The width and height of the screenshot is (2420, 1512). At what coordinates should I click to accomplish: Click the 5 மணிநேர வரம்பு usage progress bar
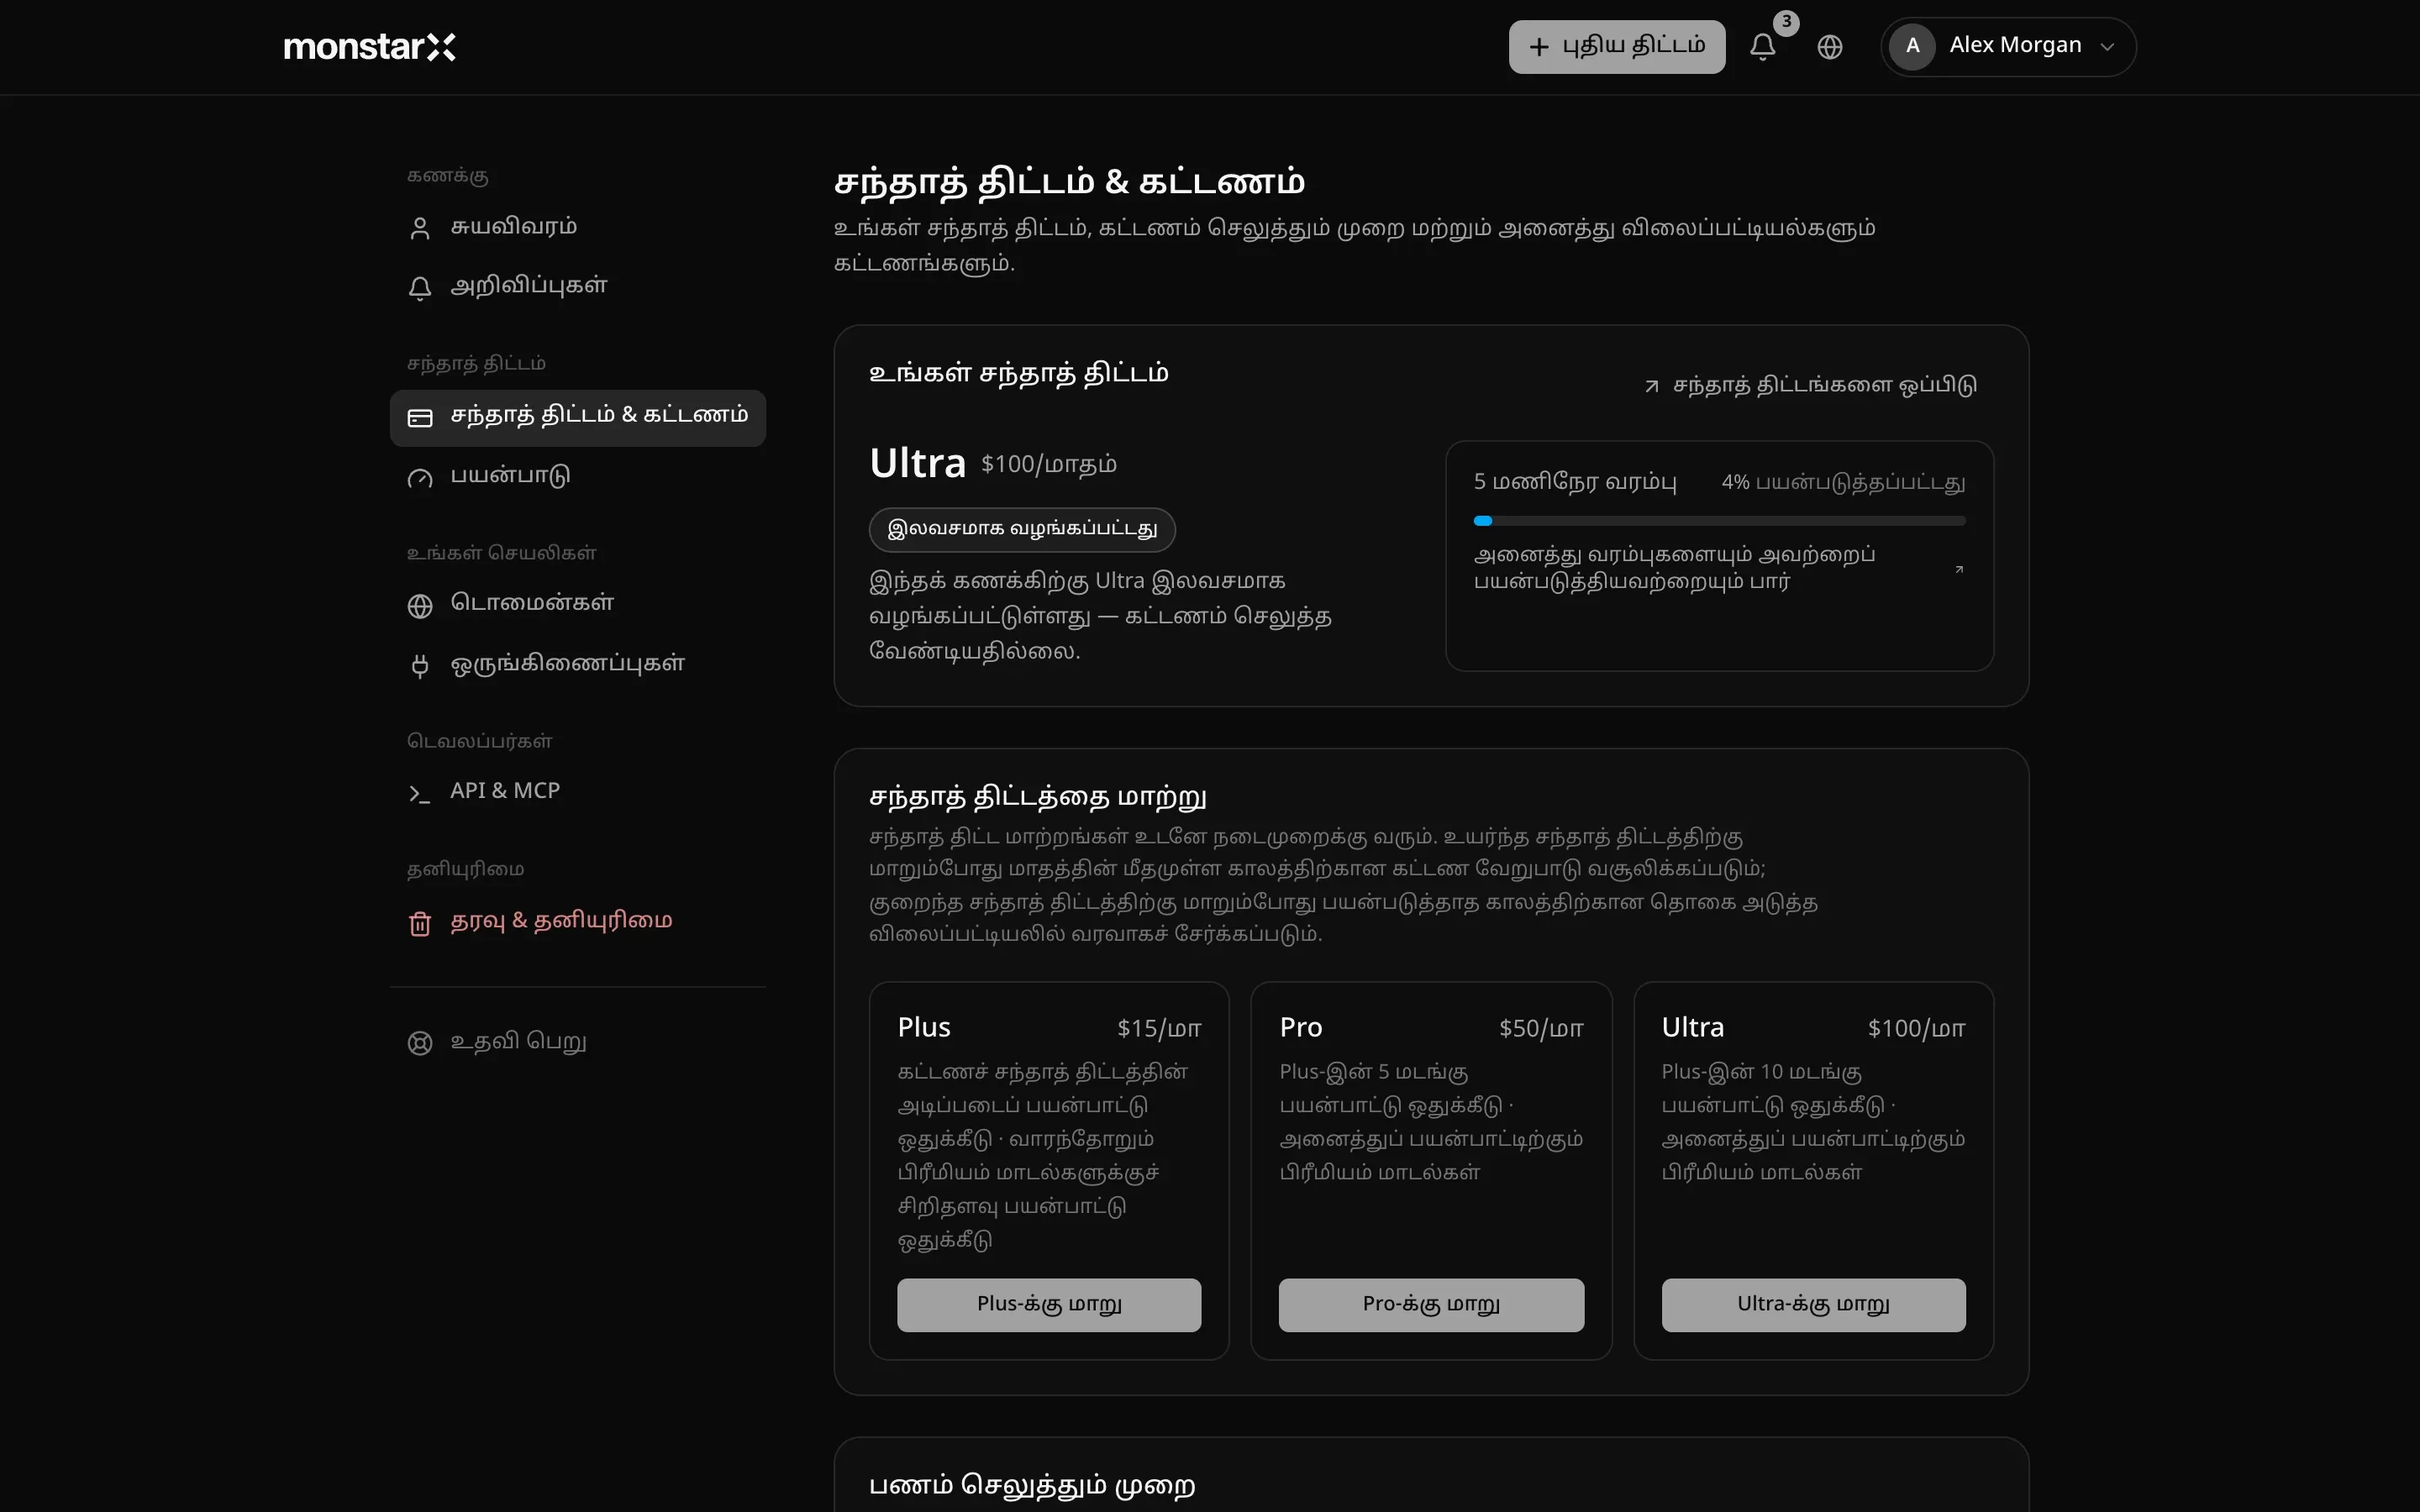(x=1719, y=521)
